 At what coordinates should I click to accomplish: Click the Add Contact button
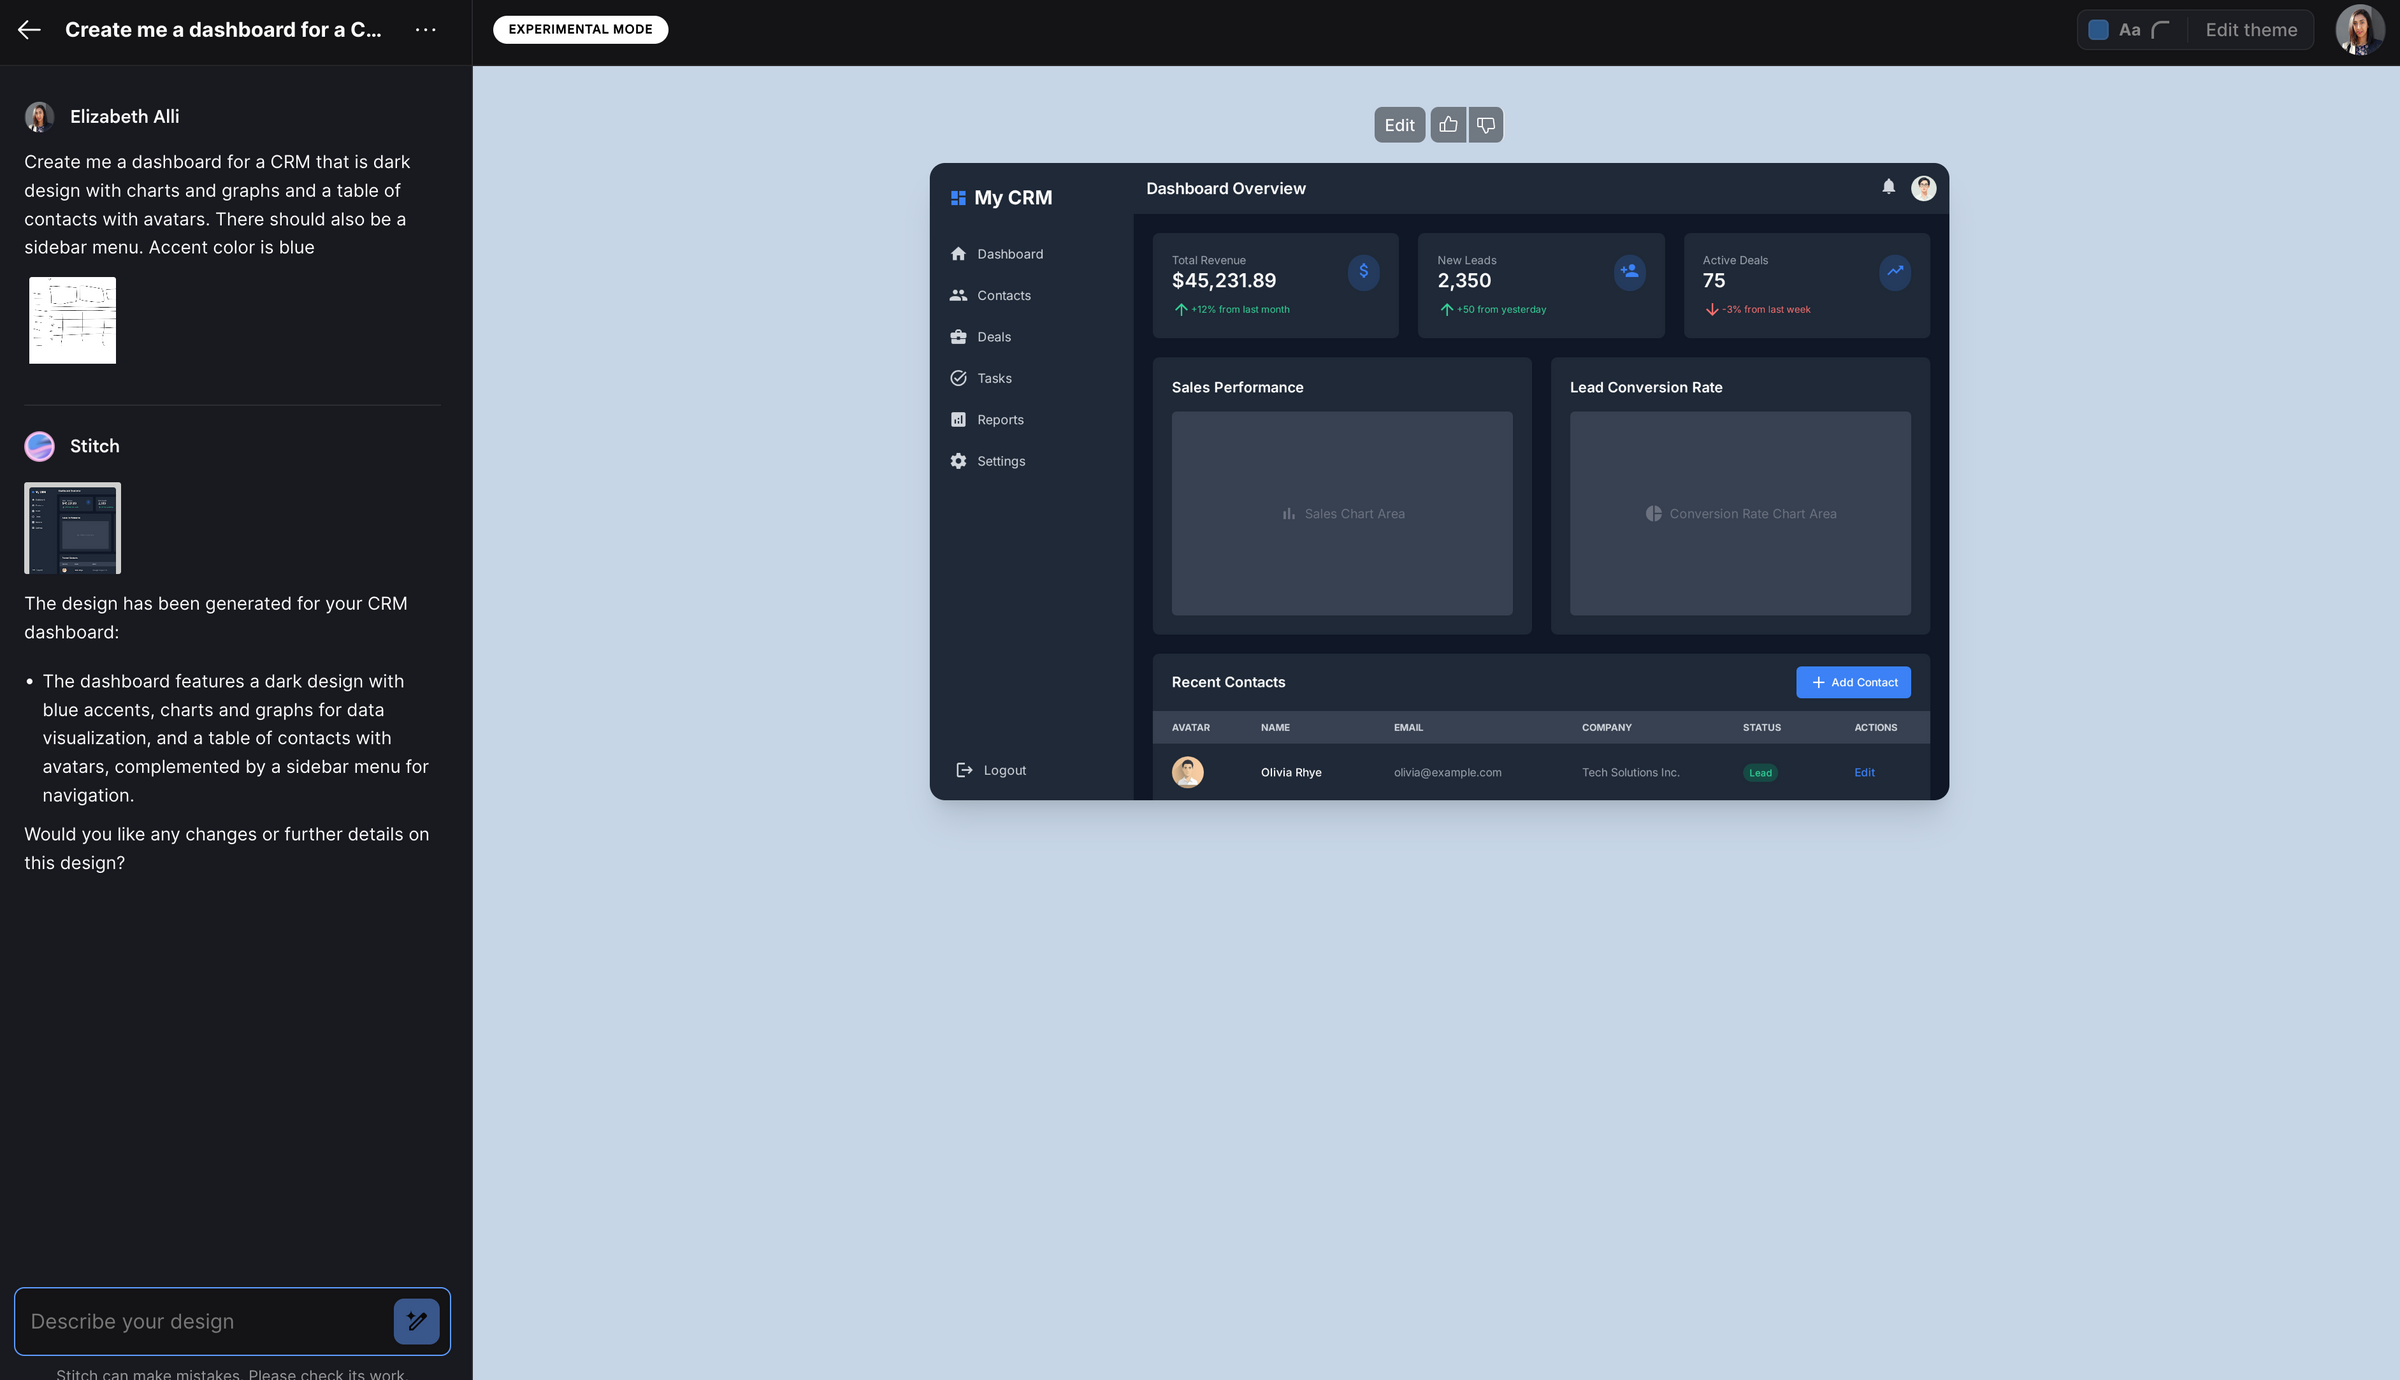point(1852,682)
